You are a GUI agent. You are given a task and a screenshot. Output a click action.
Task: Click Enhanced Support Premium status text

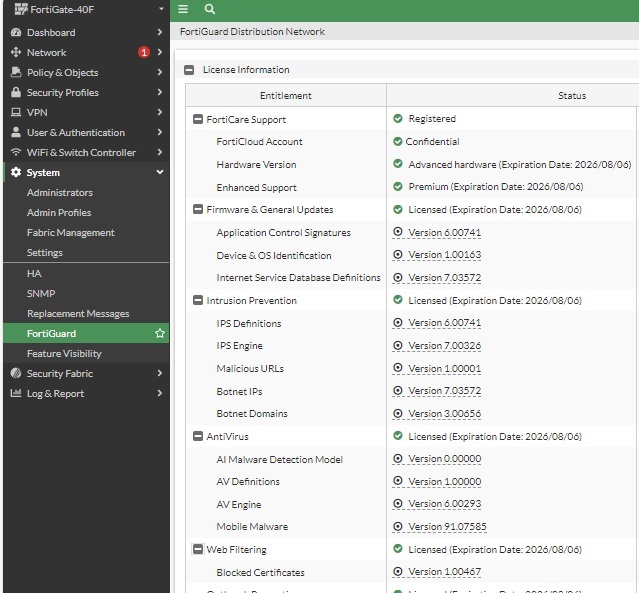click(x=496, y=187)
